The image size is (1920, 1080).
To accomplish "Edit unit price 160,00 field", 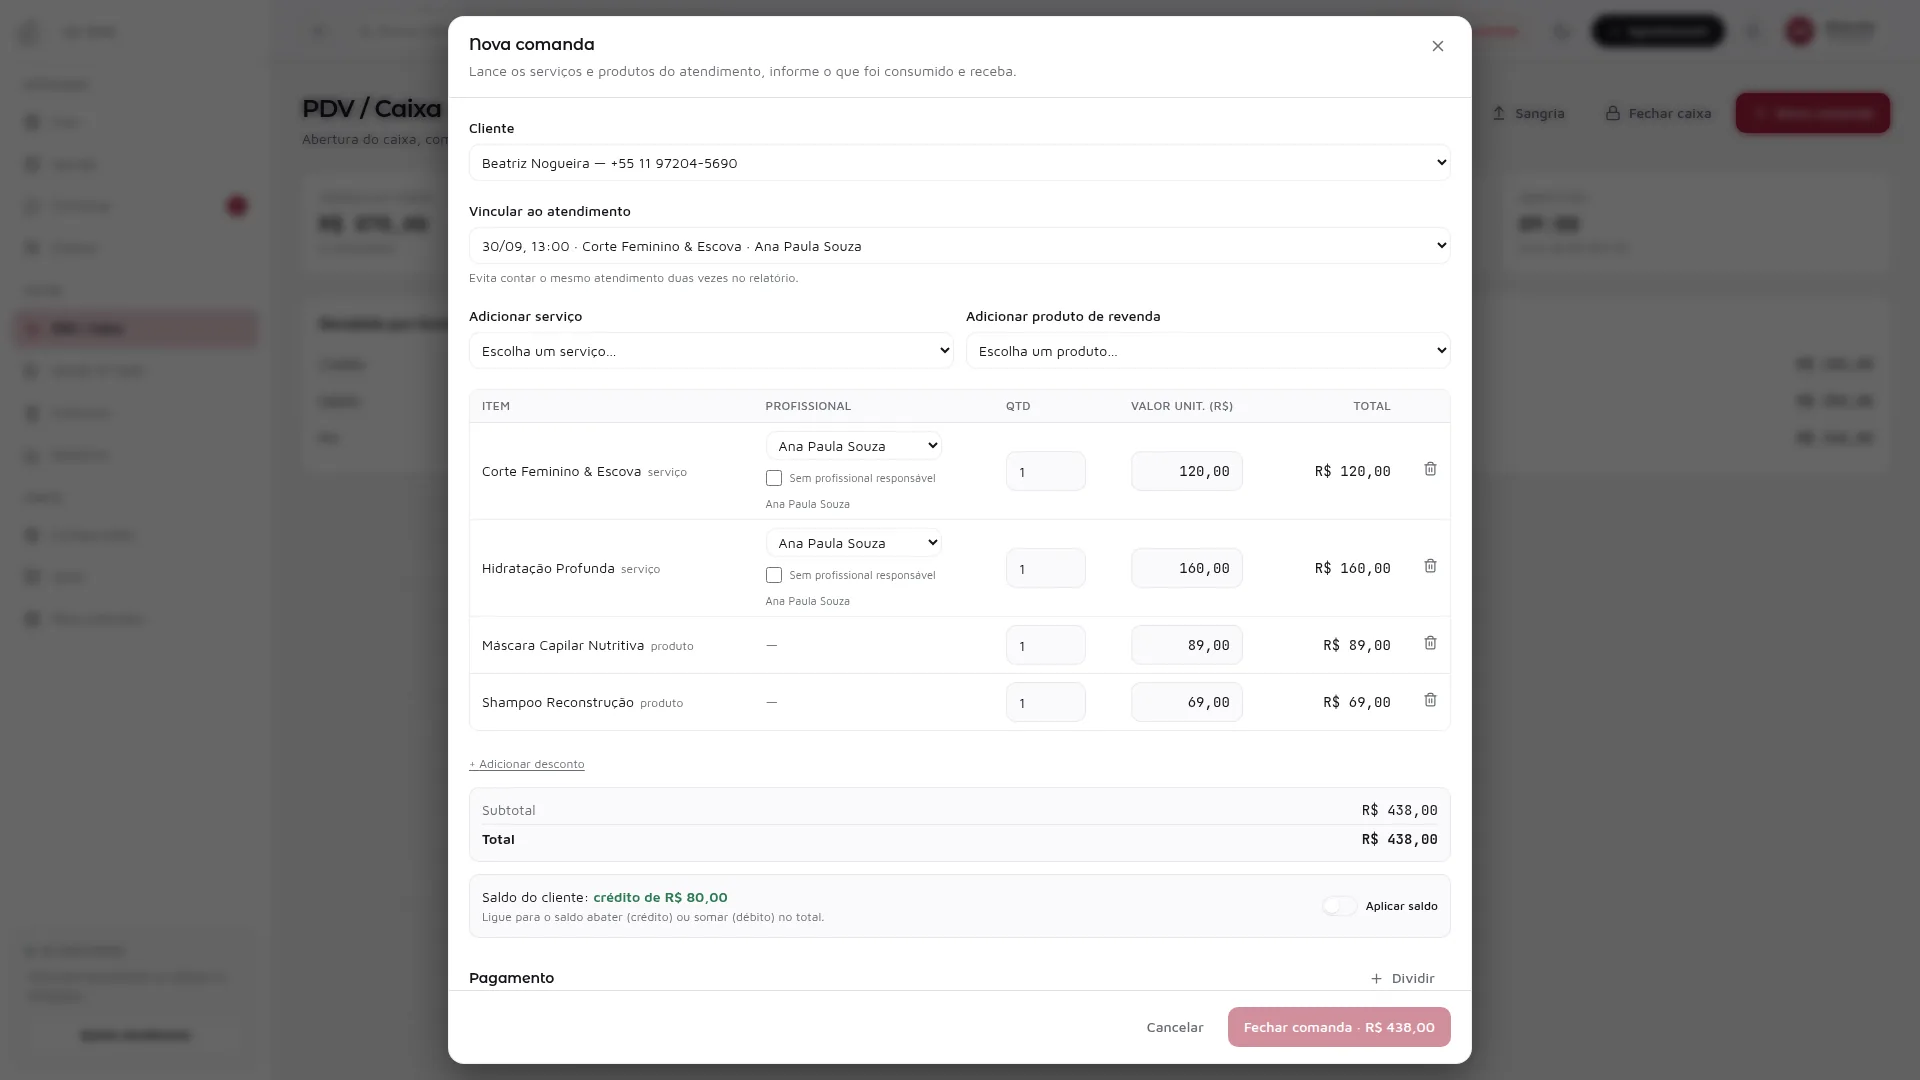I will coord(1186,568).
